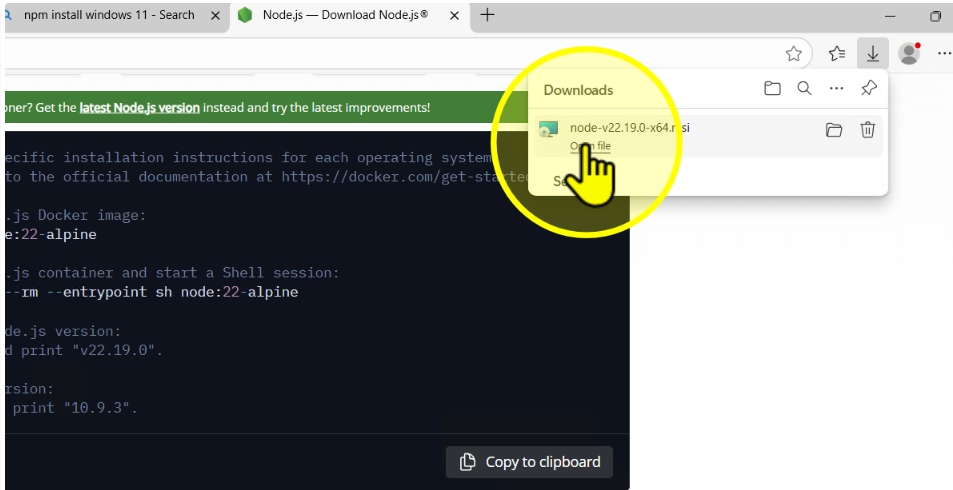Open the browser profile avatar
The width and height of the screenshot is (953, 490).
click(x=909, y=53)
